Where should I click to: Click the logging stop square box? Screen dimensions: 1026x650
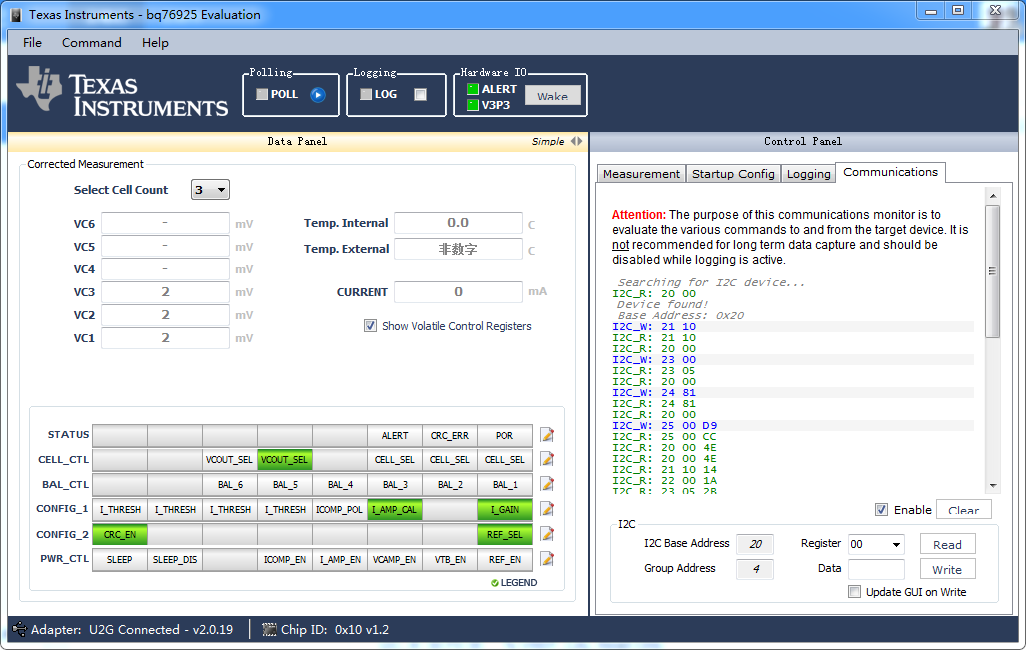point(420,94)
